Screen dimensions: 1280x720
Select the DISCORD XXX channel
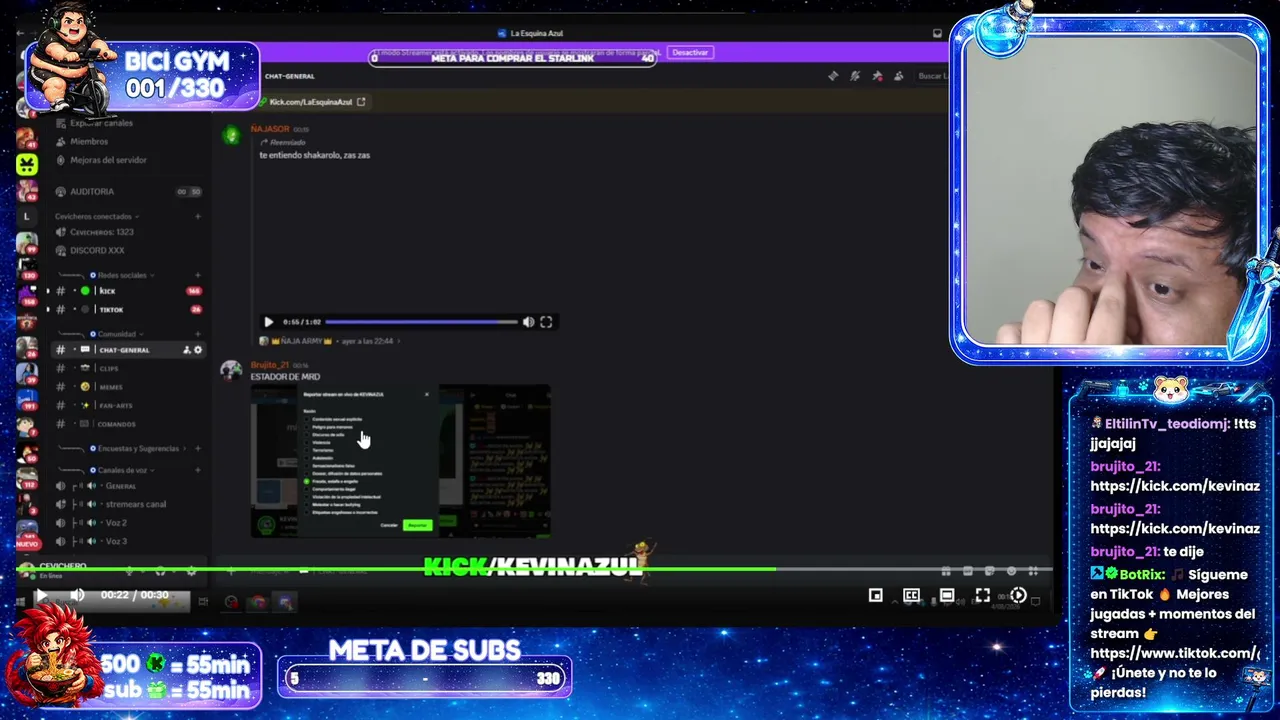point(91,251)
